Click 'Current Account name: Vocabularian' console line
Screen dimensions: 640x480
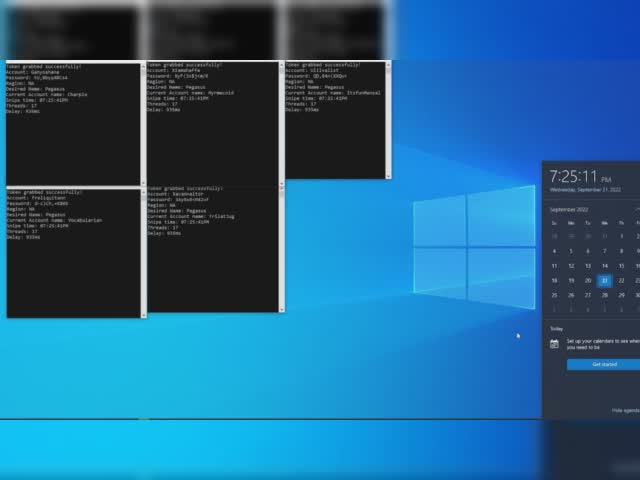55,220
